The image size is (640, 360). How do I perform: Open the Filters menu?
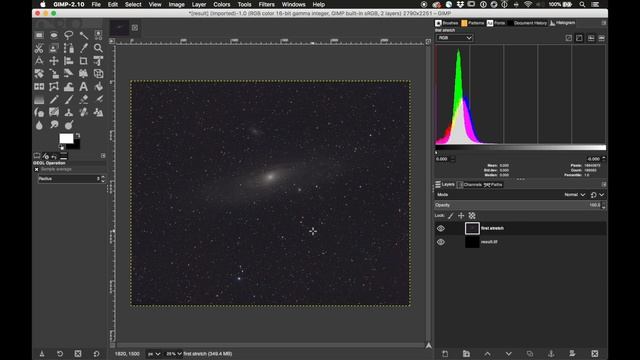click(266, 4)
